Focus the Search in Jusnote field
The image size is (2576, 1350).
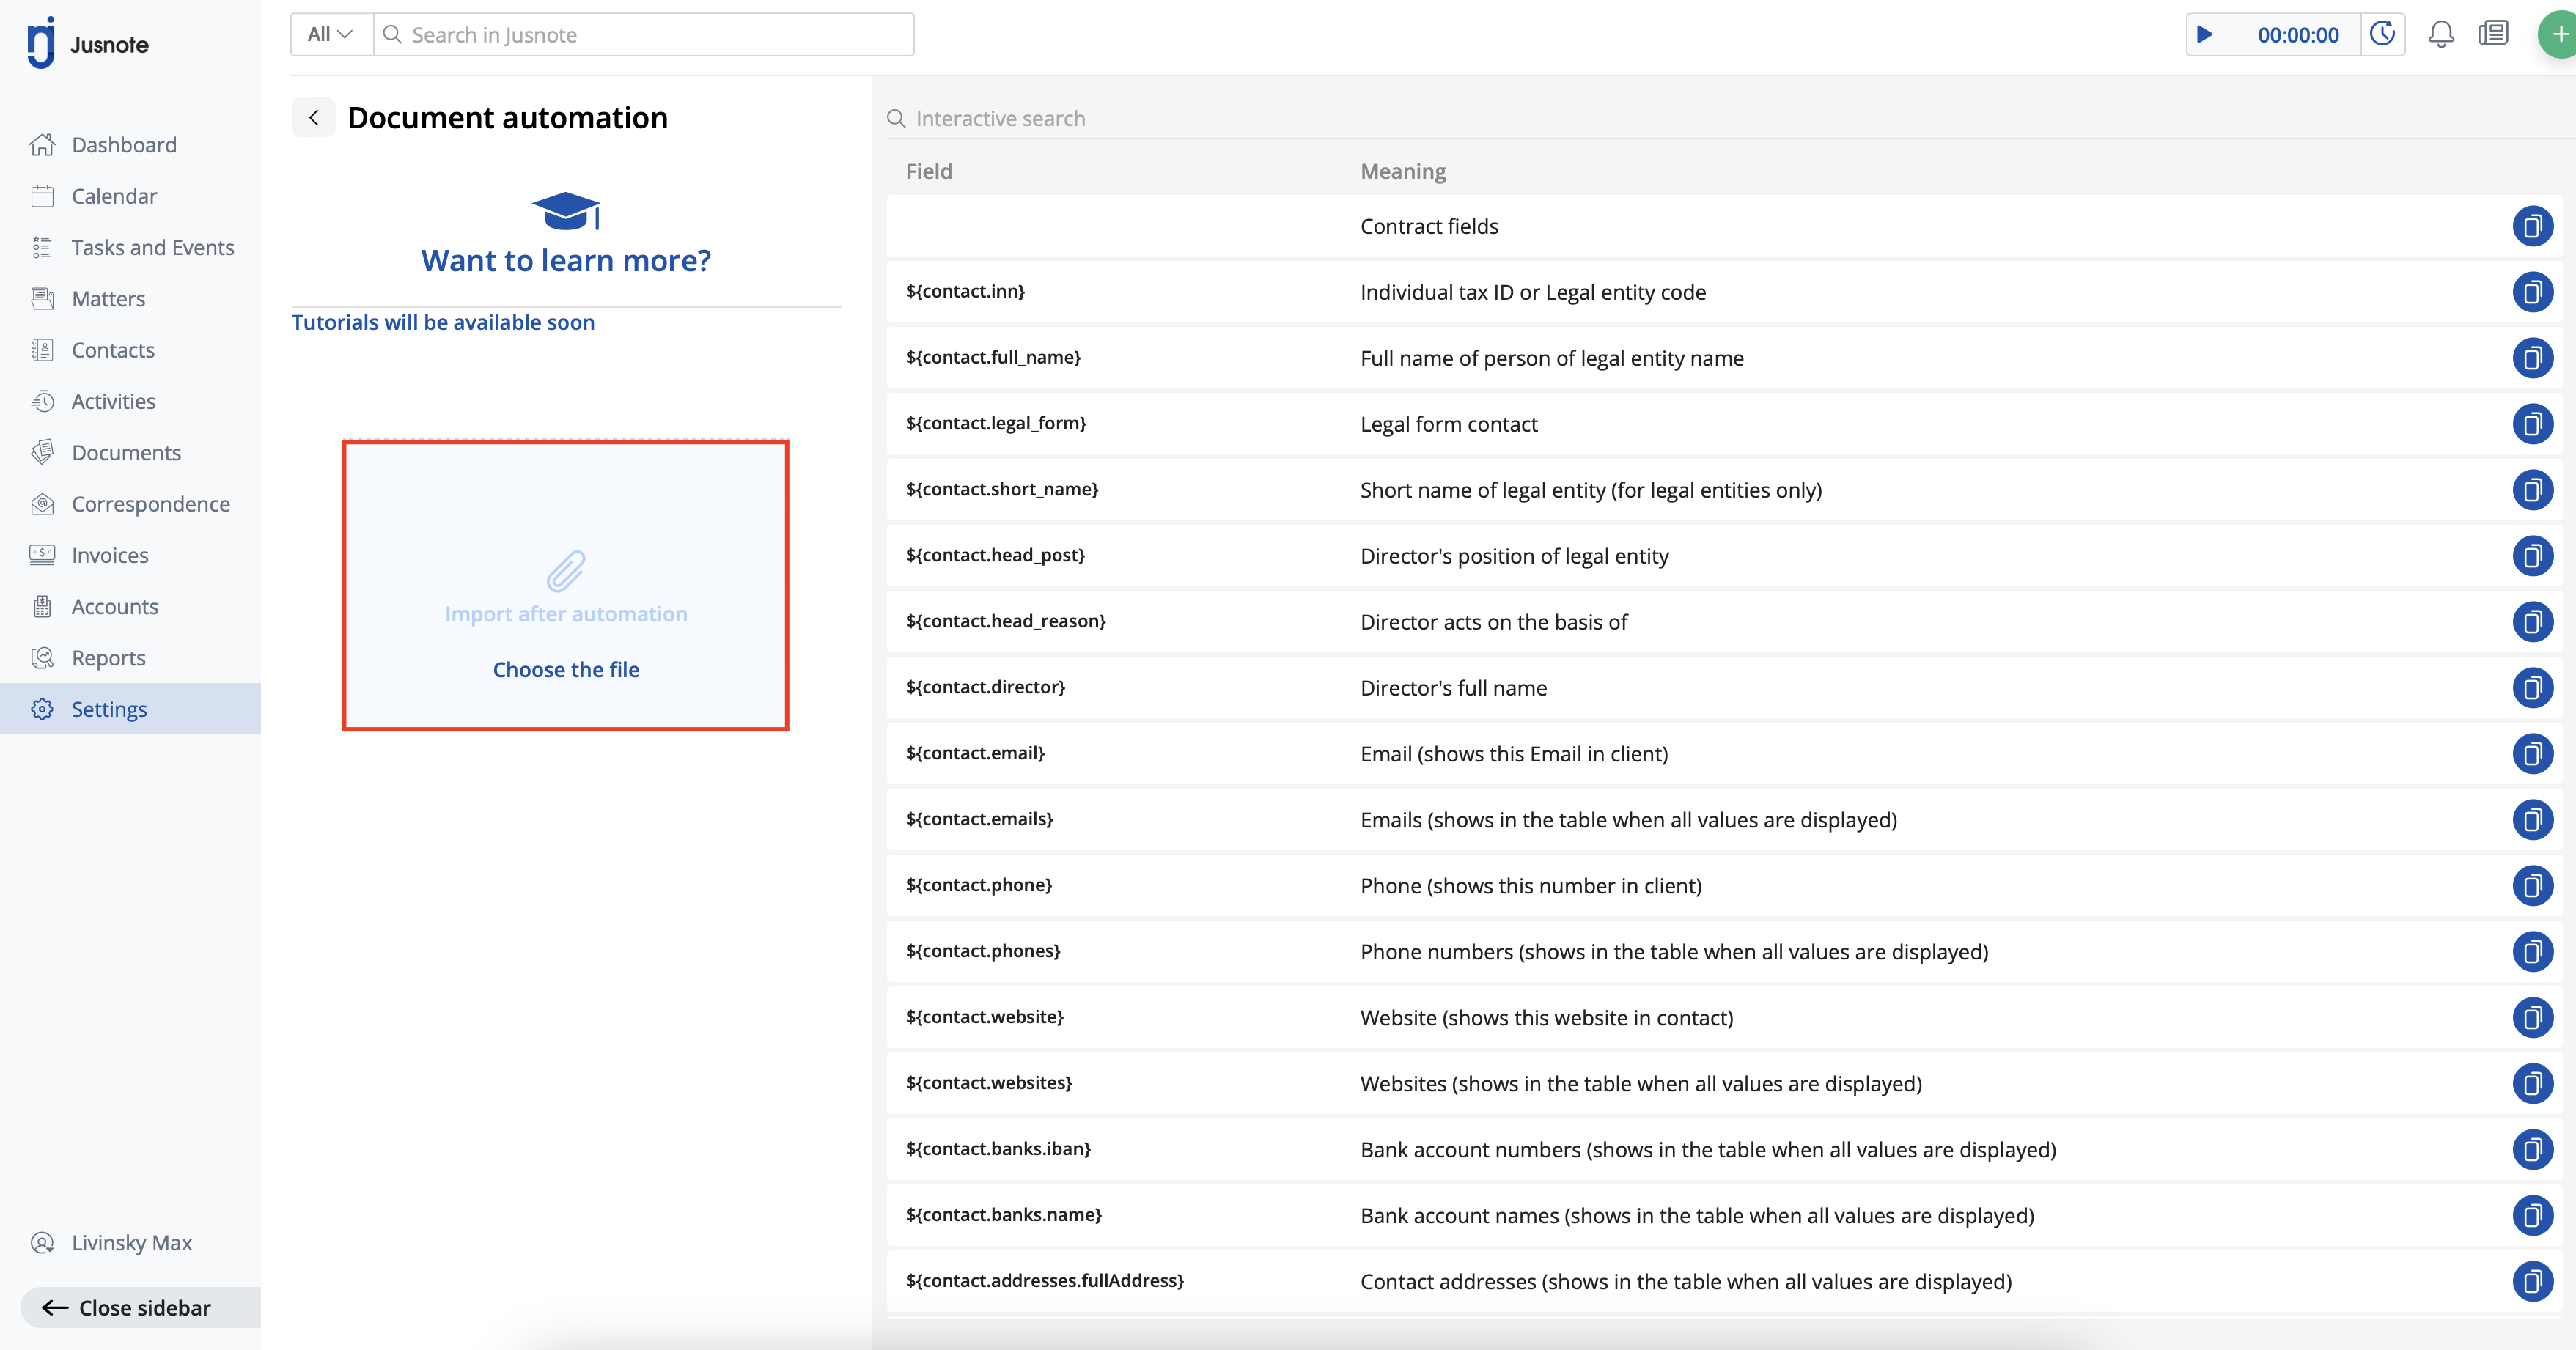click(643, 34)
